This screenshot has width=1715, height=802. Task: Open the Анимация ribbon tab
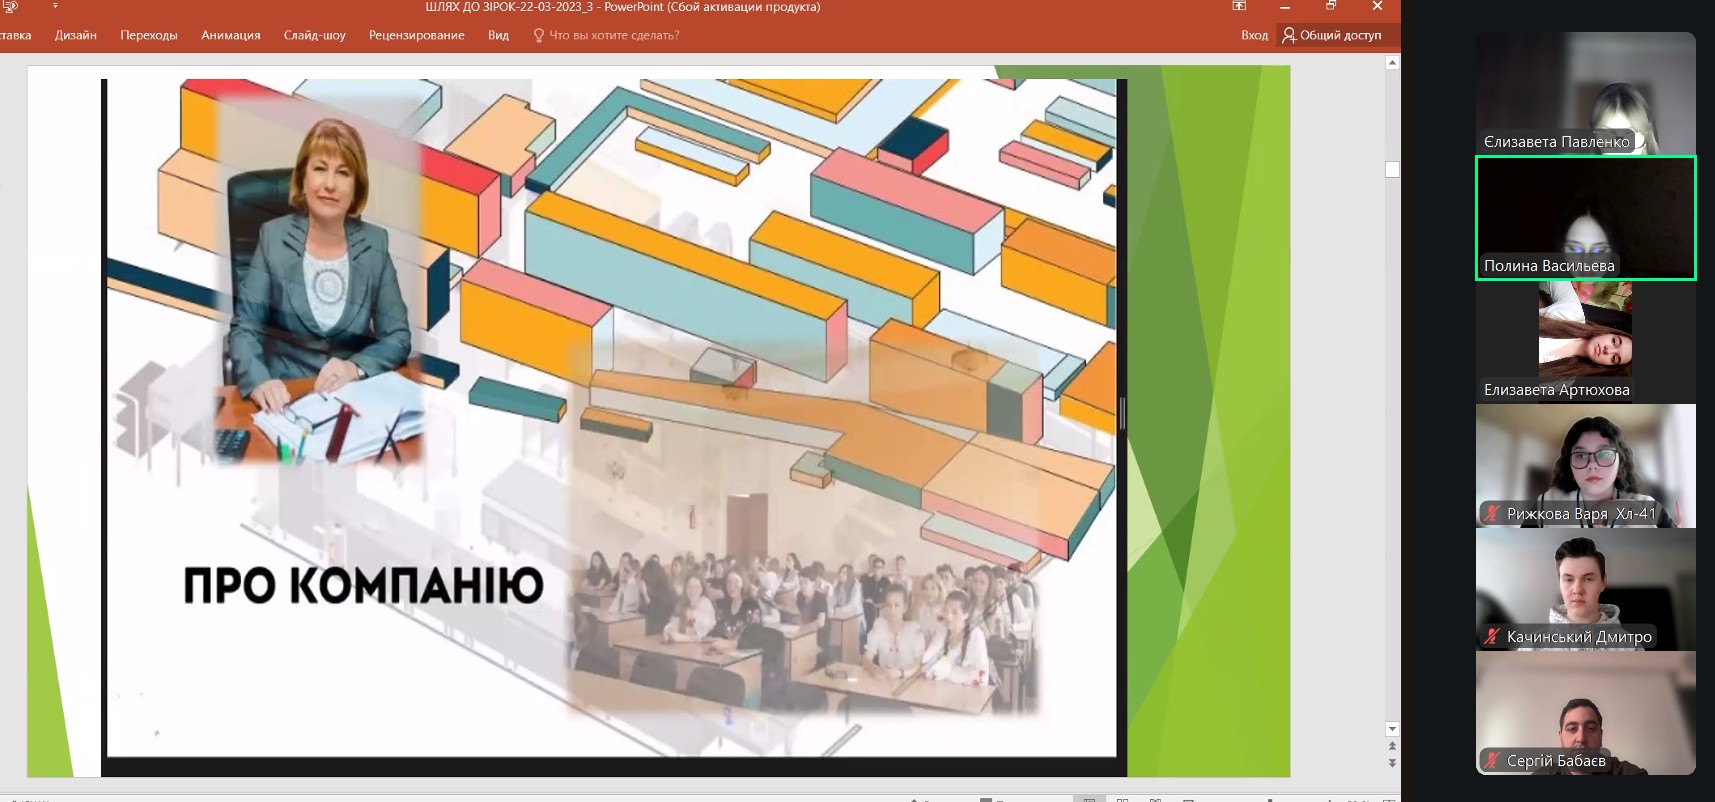coord(231,35)
